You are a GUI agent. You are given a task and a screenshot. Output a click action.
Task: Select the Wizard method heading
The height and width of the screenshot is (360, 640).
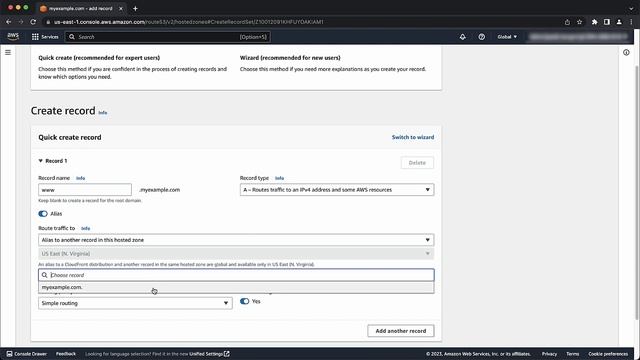coord(290,58)
